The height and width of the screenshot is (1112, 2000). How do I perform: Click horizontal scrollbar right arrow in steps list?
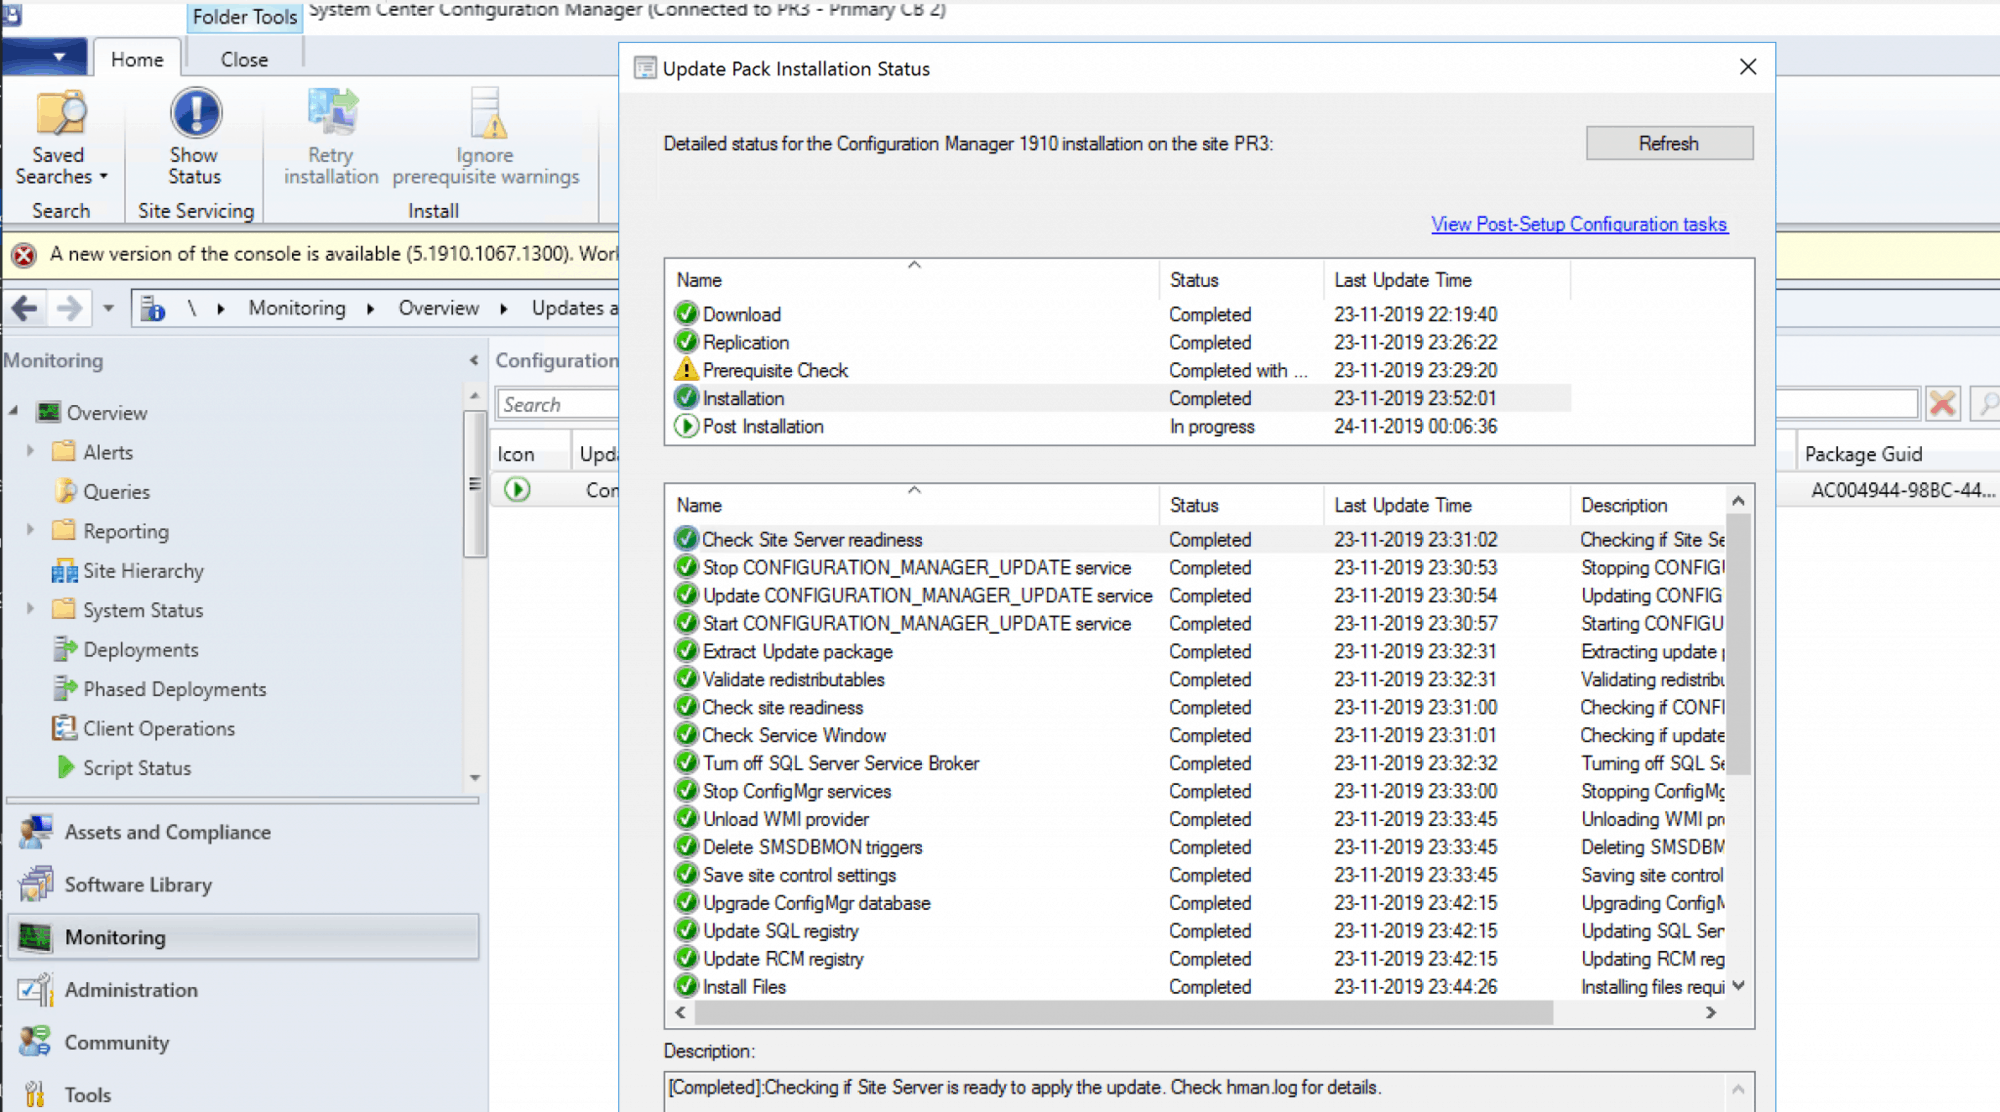[x=1711, y=1013]
